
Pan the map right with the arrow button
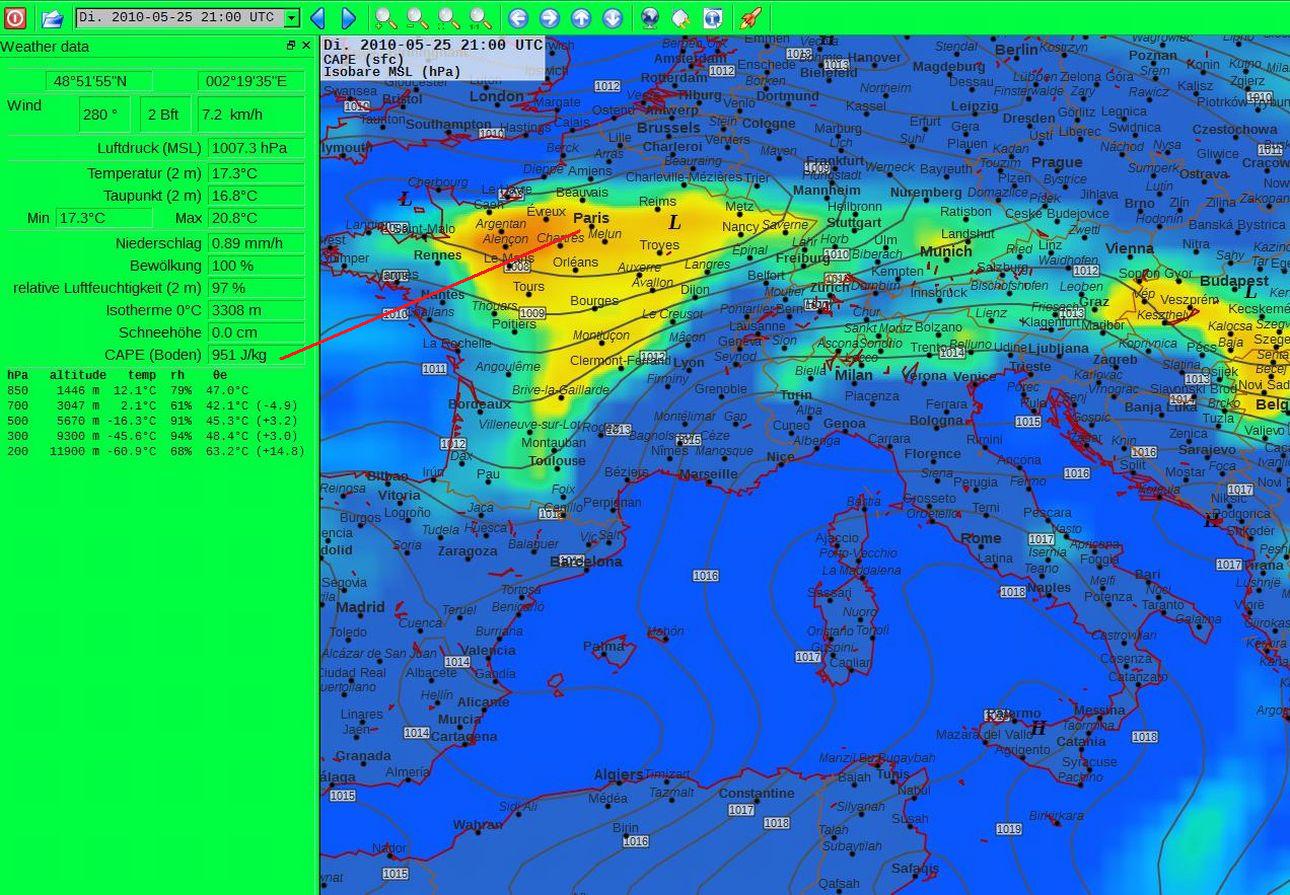pyautogui.click(x=550, y=17)
